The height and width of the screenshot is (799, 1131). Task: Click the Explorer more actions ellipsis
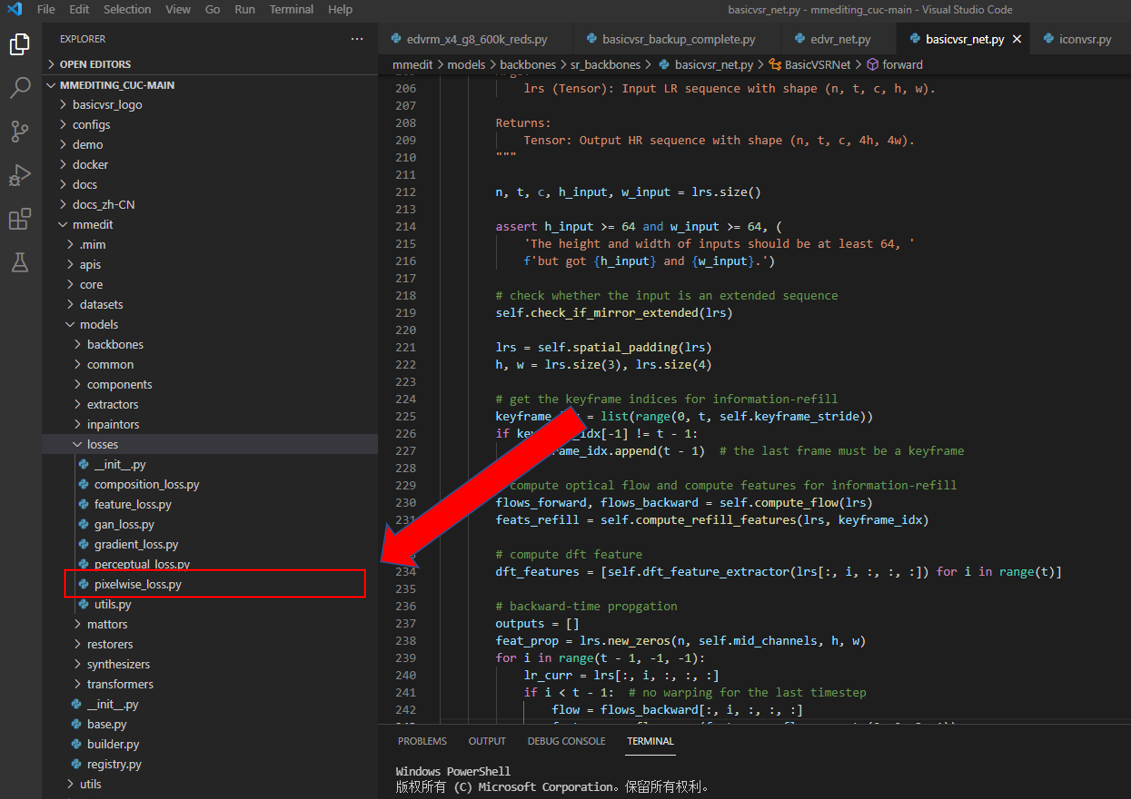pyautogui.click(x=357, y=39)
